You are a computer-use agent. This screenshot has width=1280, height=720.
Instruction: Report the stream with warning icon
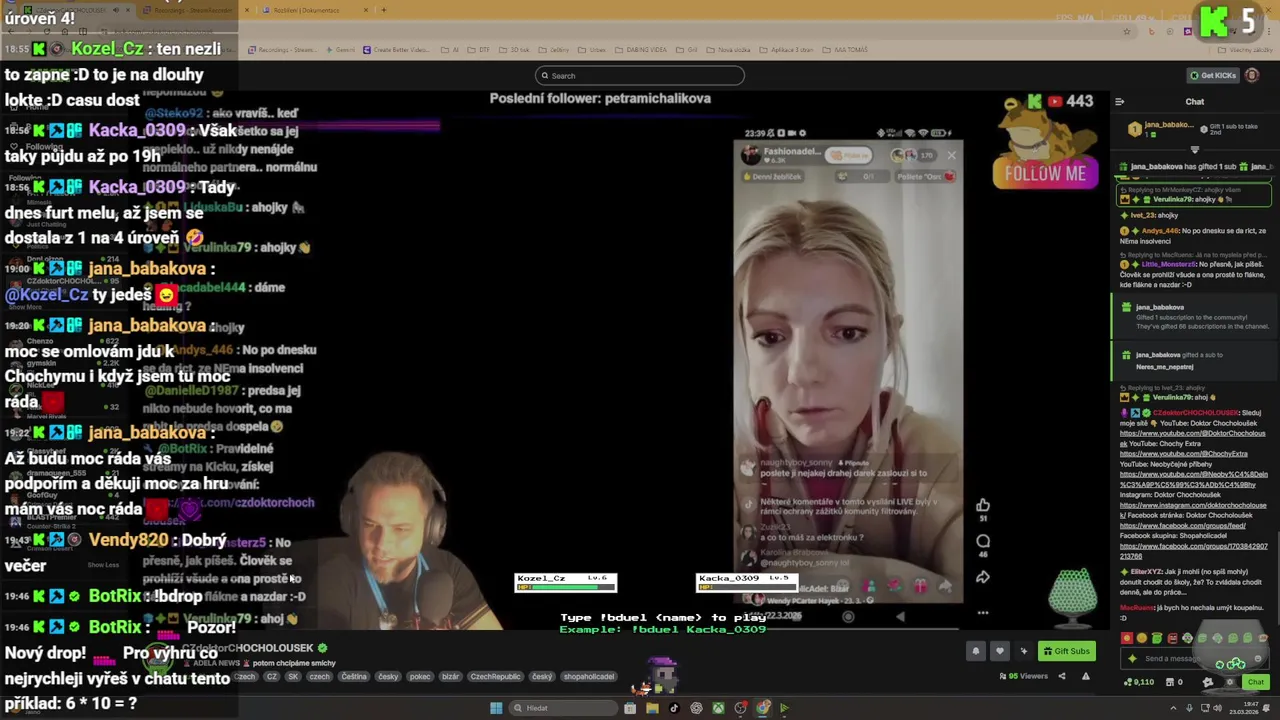[x=1085, y=676]
